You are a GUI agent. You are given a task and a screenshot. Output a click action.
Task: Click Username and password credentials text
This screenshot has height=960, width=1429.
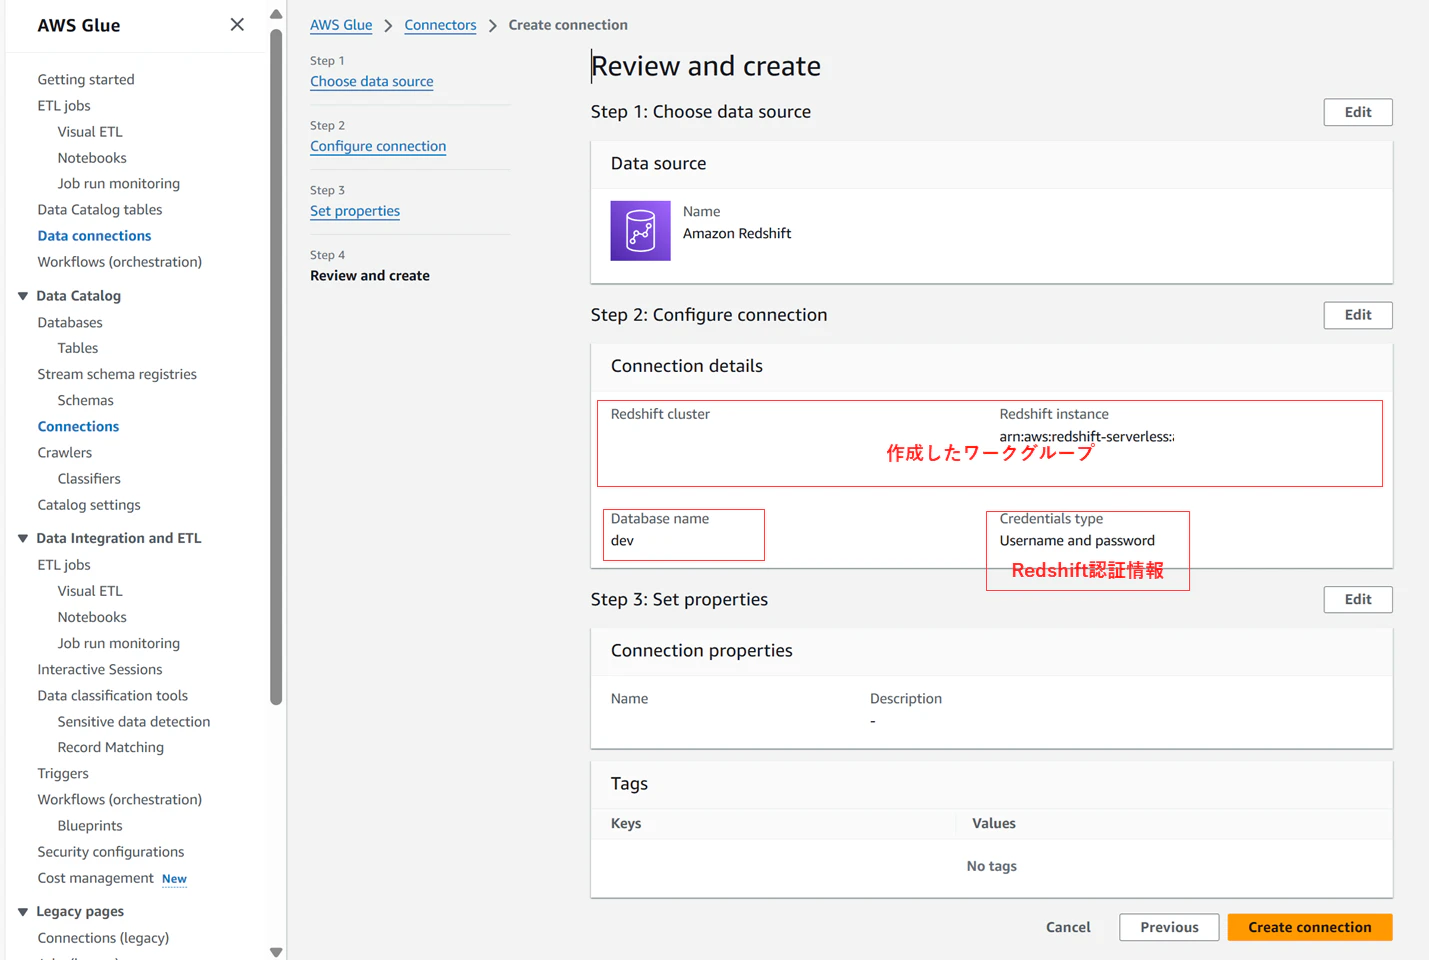[1077, 541]
